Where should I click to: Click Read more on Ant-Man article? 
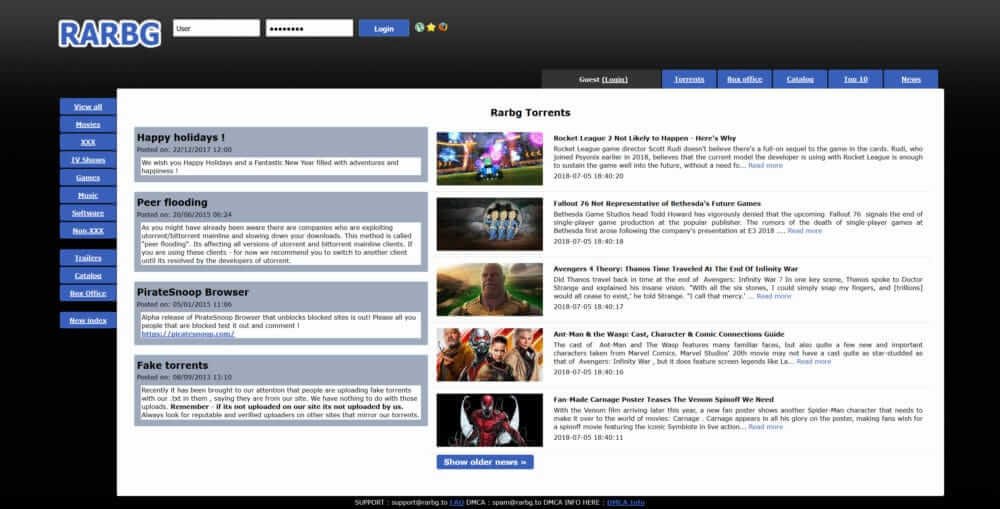point(814,362)
